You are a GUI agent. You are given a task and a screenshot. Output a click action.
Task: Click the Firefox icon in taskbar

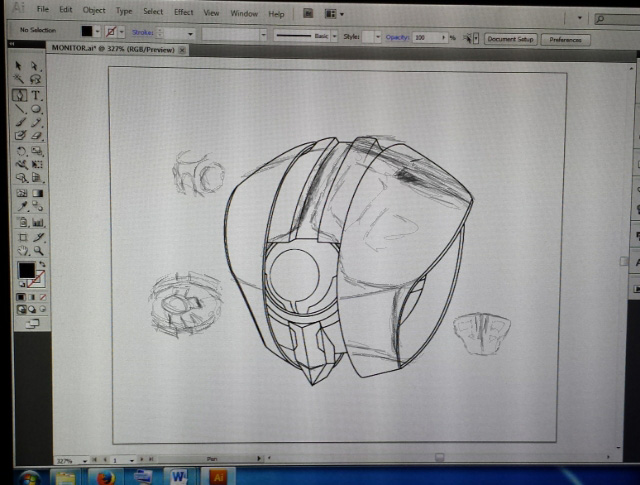pyautogui.click(x=105, y=477)
